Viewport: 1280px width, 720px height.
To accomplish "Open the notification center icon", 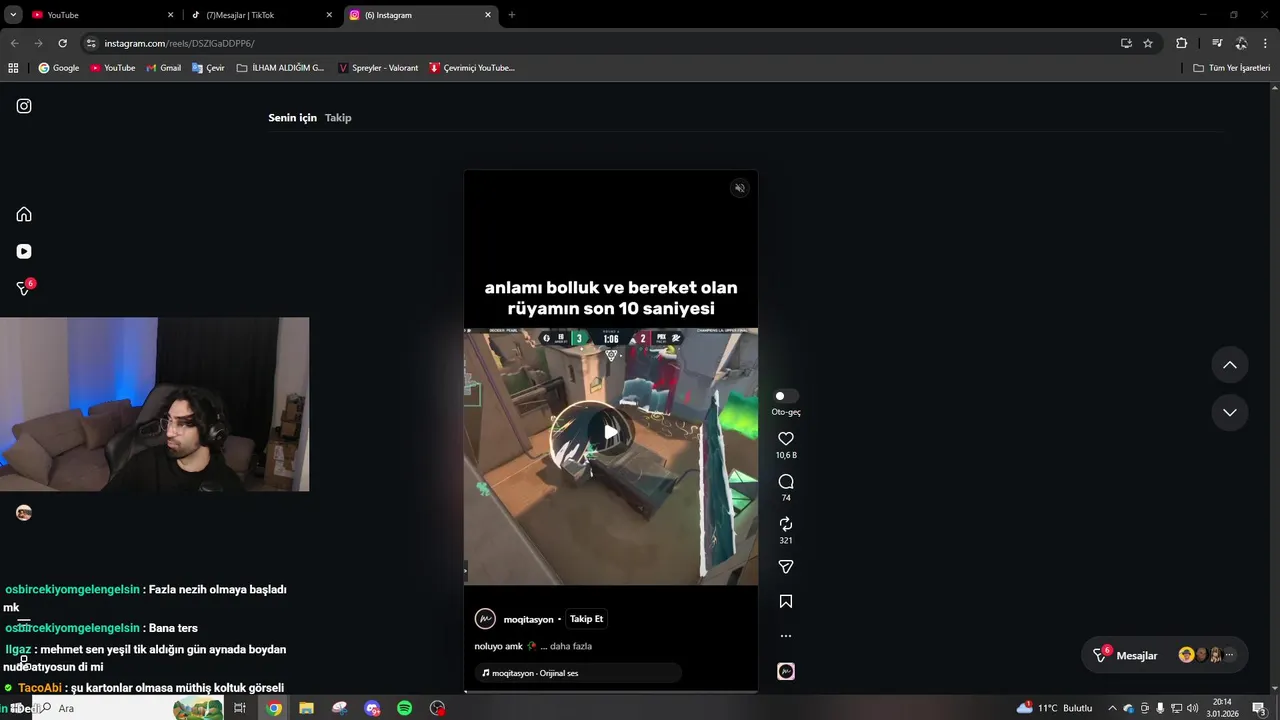I will click(x=1259, y=708).
